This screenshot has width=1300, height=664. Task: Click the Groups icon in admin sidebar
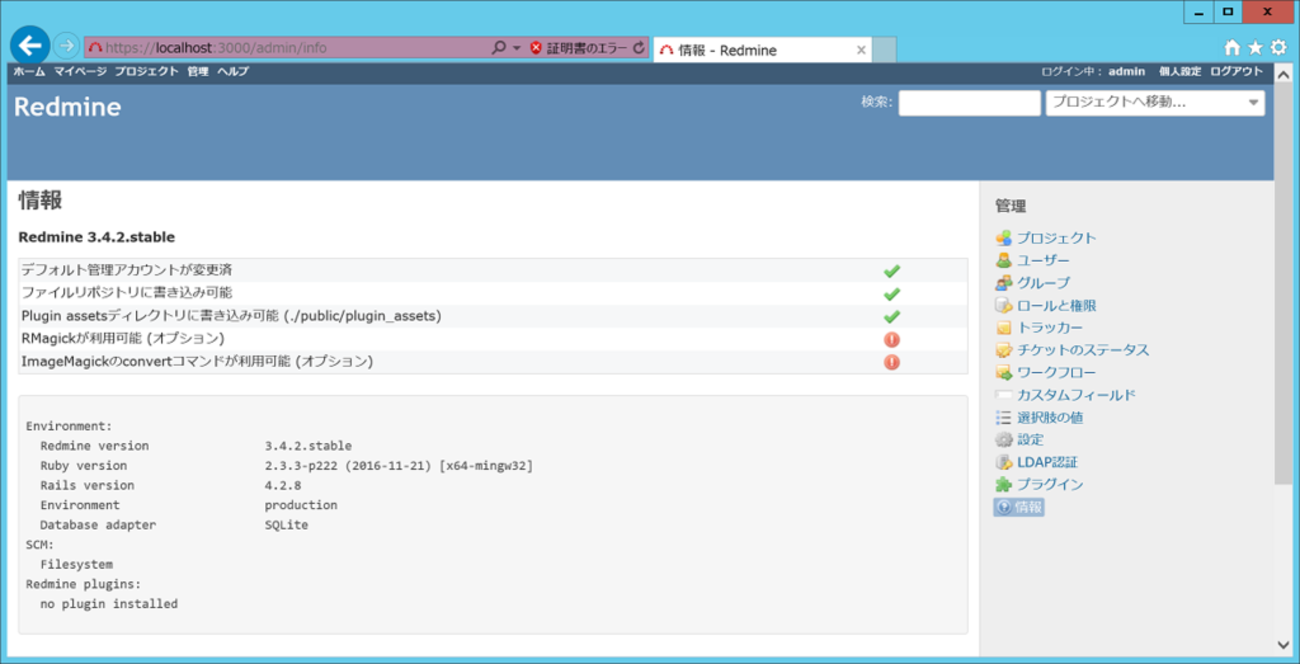(x=1003, y=283)
